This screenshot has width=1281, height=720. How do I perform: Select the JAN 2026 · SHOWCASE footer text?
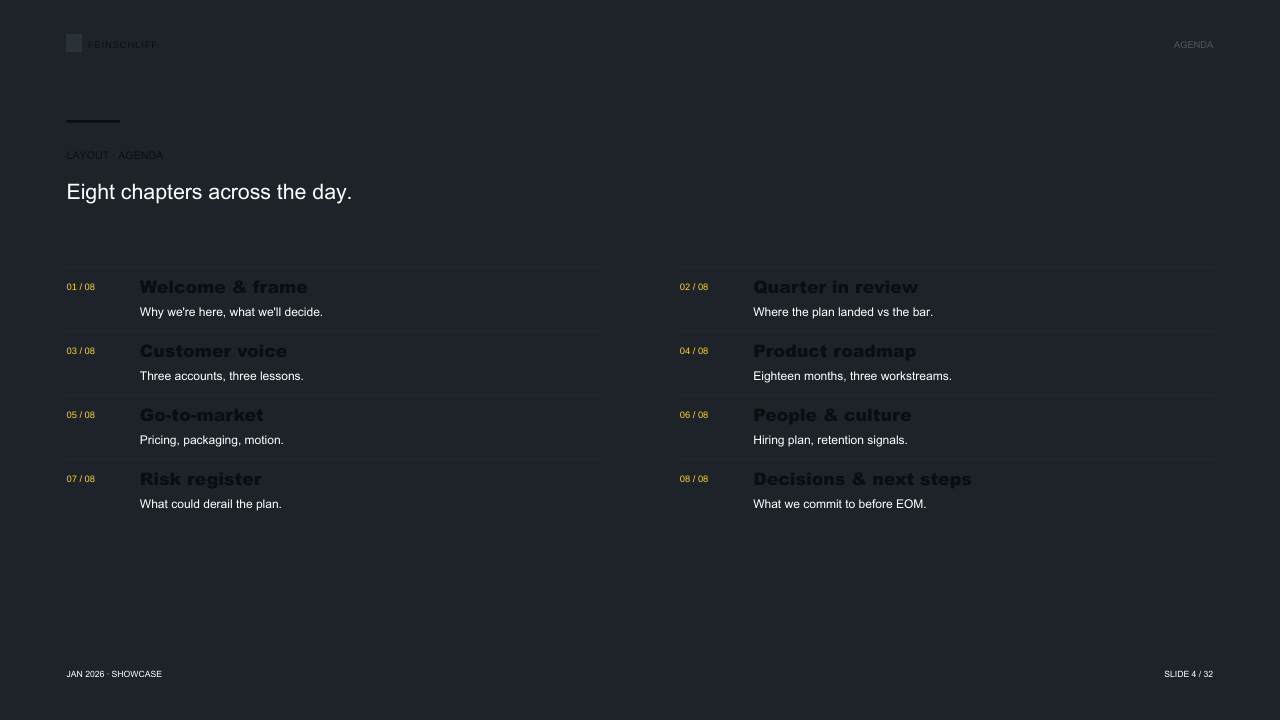pos(114,674)
